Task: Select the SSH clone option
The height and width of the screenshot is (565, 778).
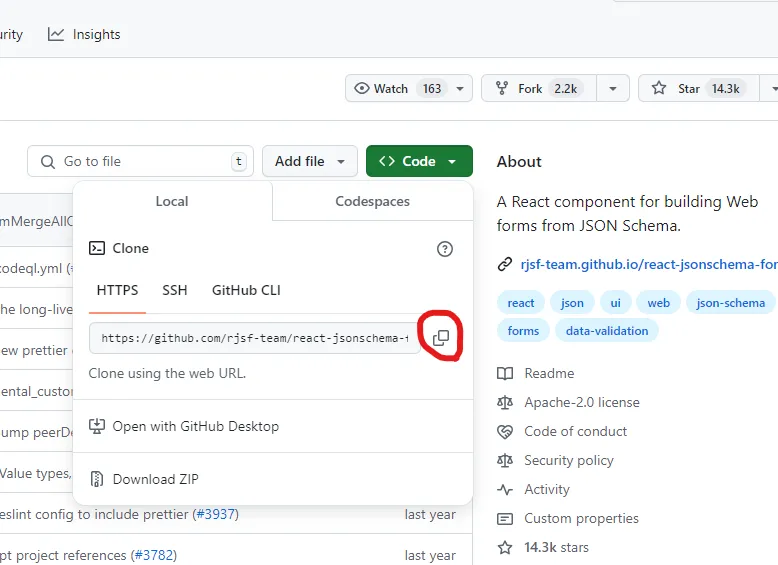Action: [x=175, y=290]
